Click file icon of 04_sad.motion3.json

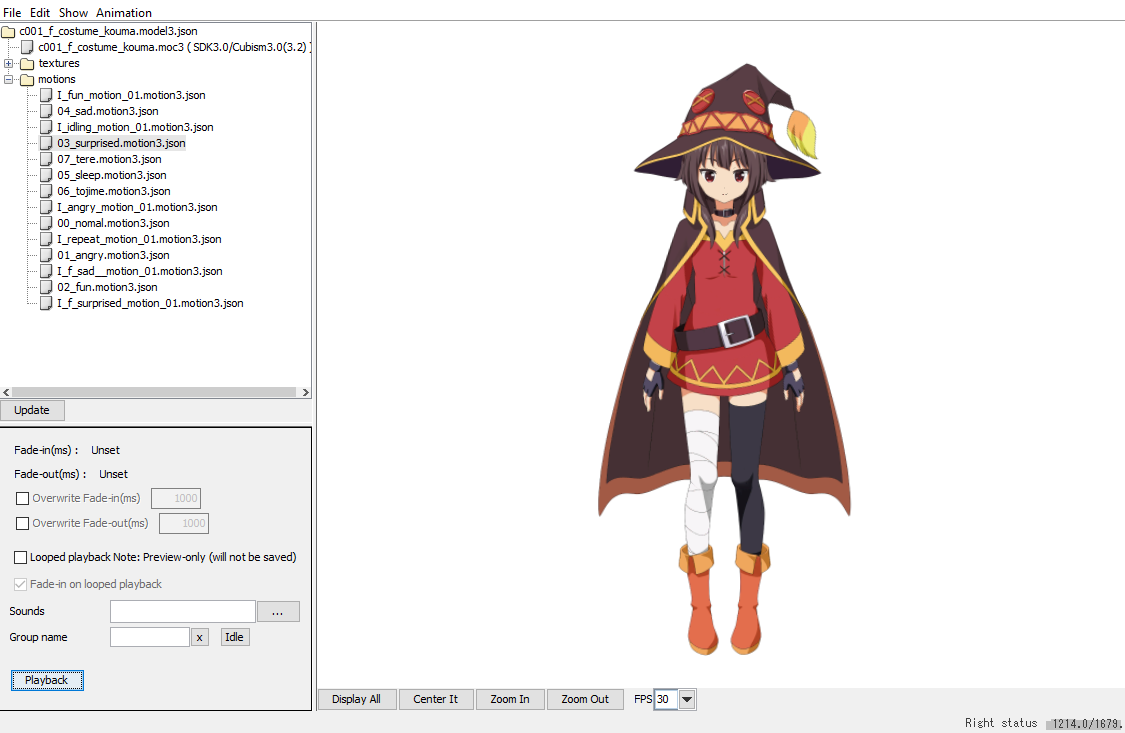pos(47,111)
